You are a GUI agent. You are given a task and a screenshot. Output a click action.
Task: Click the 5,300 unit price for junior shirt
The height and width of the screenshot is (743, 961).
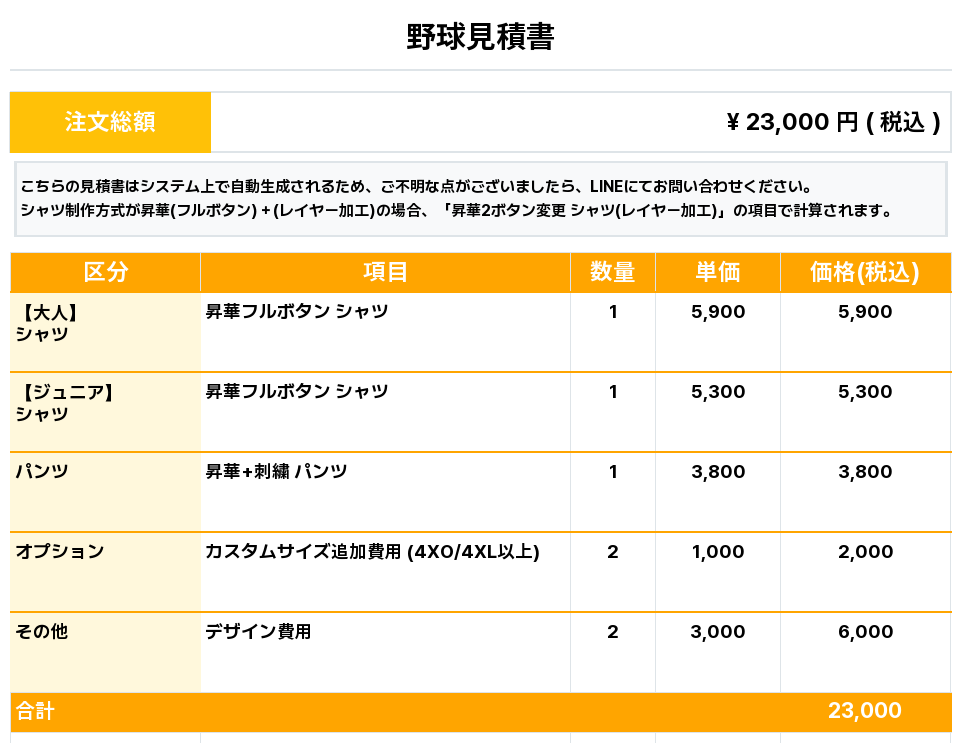click(x=718, y=392)
